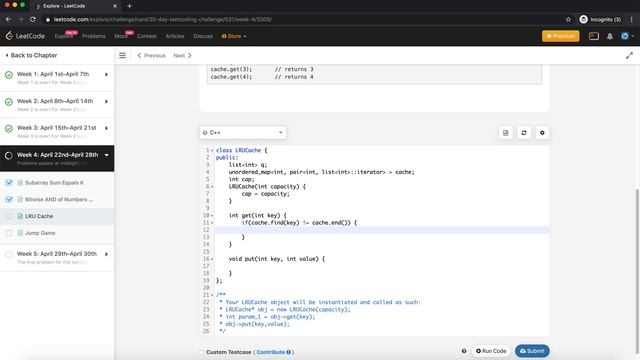Screen dimensions: 640x360
Task: Open Chrome three-dot menu
Action: (631, 19)
